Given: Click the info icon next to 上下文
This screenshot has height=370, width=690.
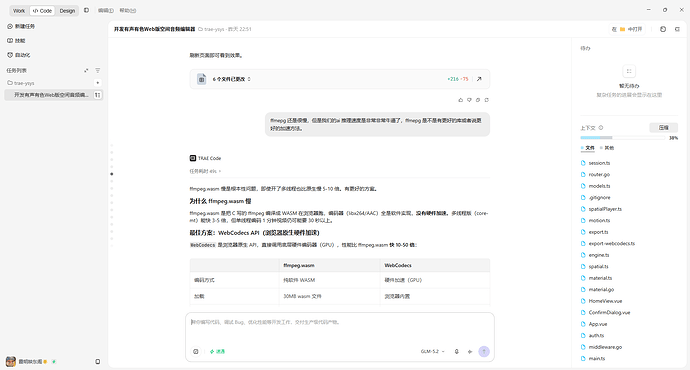Looking at the screenshot, I should pos(601,128).
